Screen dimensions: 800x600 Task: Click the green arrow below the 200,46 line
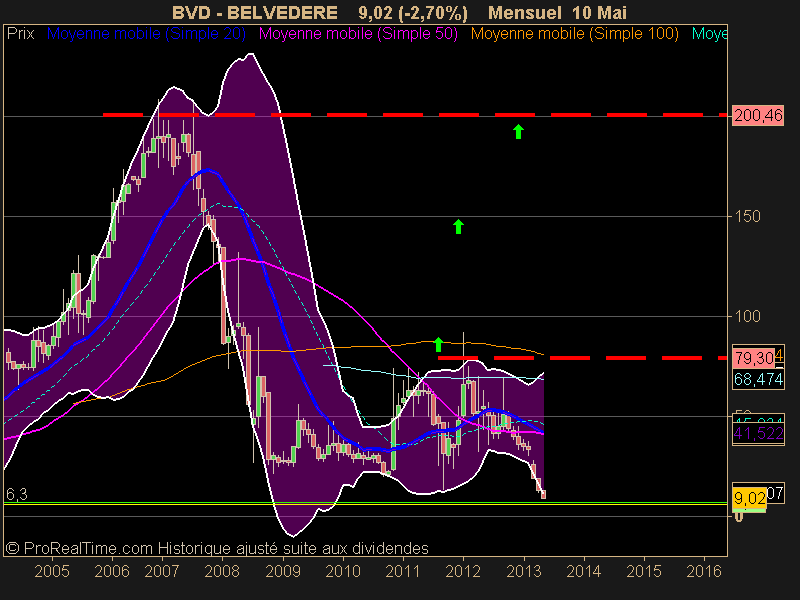[518, 132]
